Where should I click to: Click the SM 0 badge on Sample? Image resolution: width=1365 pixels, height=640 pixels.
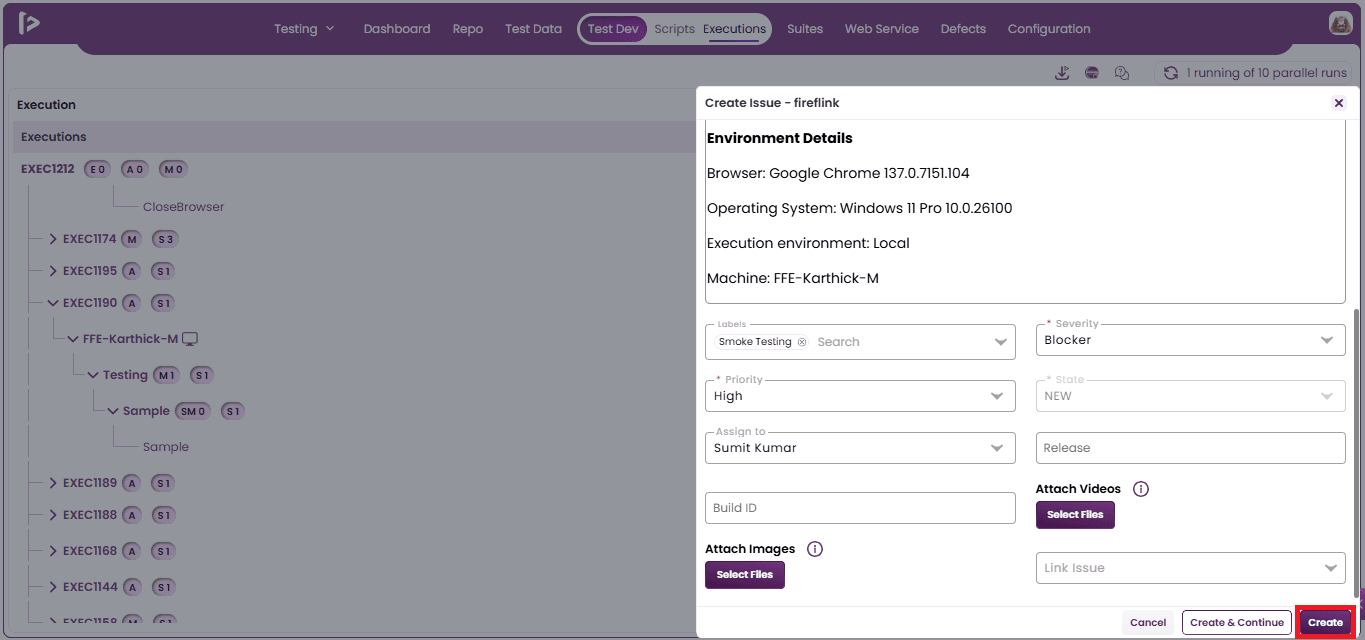click(194, 411)
